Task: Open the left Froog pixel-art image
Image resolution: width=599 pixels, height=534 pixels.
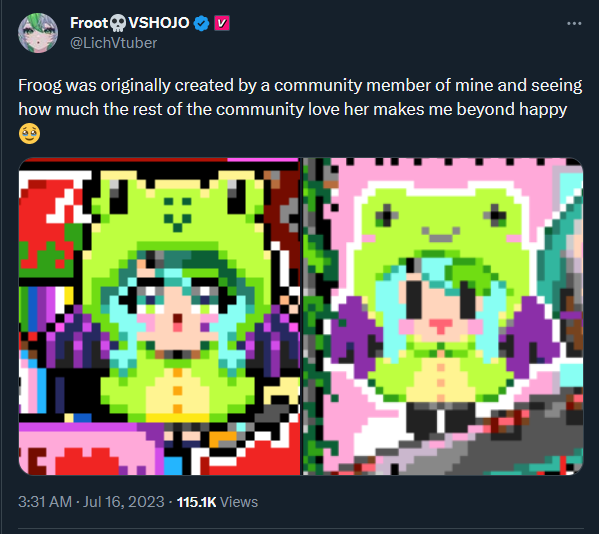Action: point(160,316)
